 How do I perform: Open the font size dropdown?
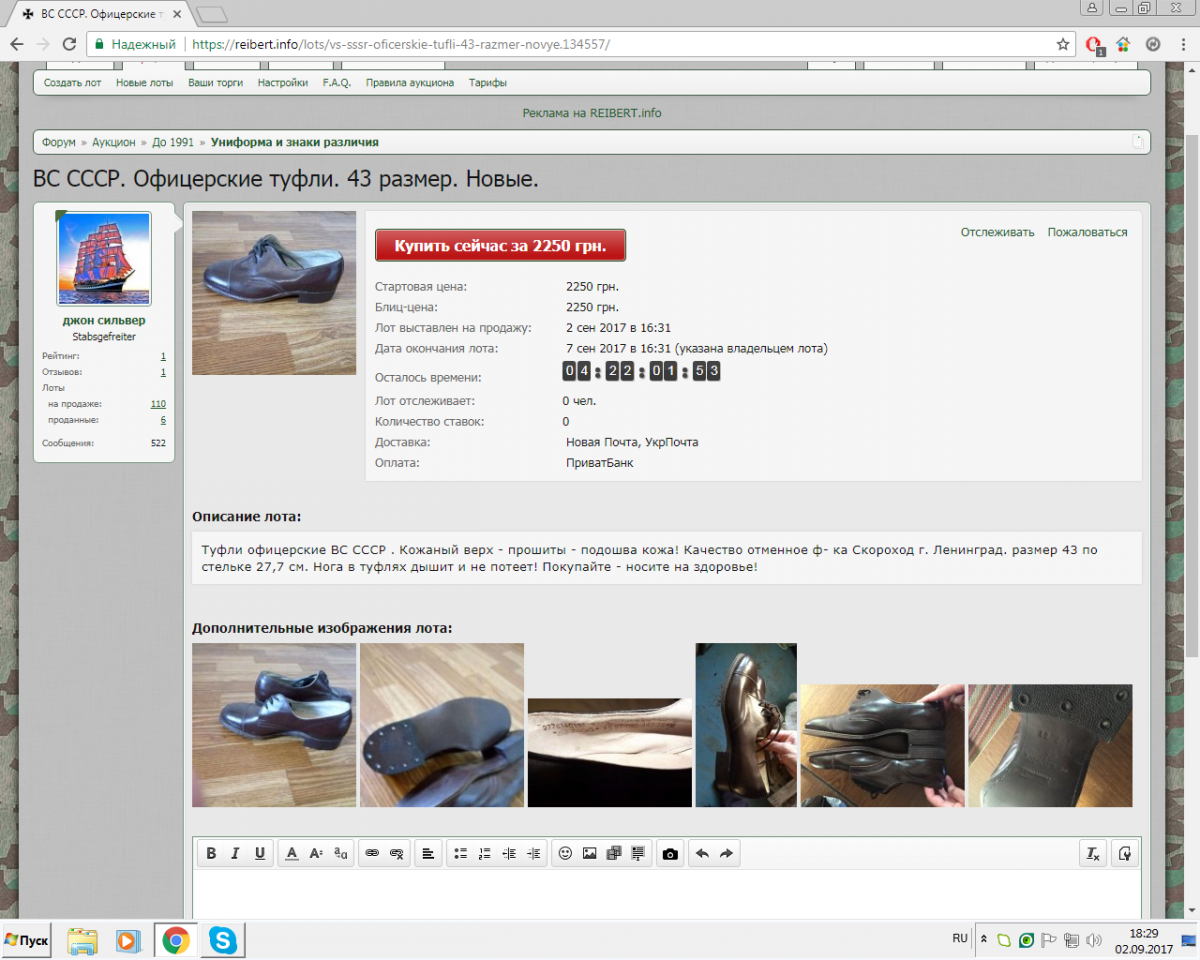click(316, 853)
